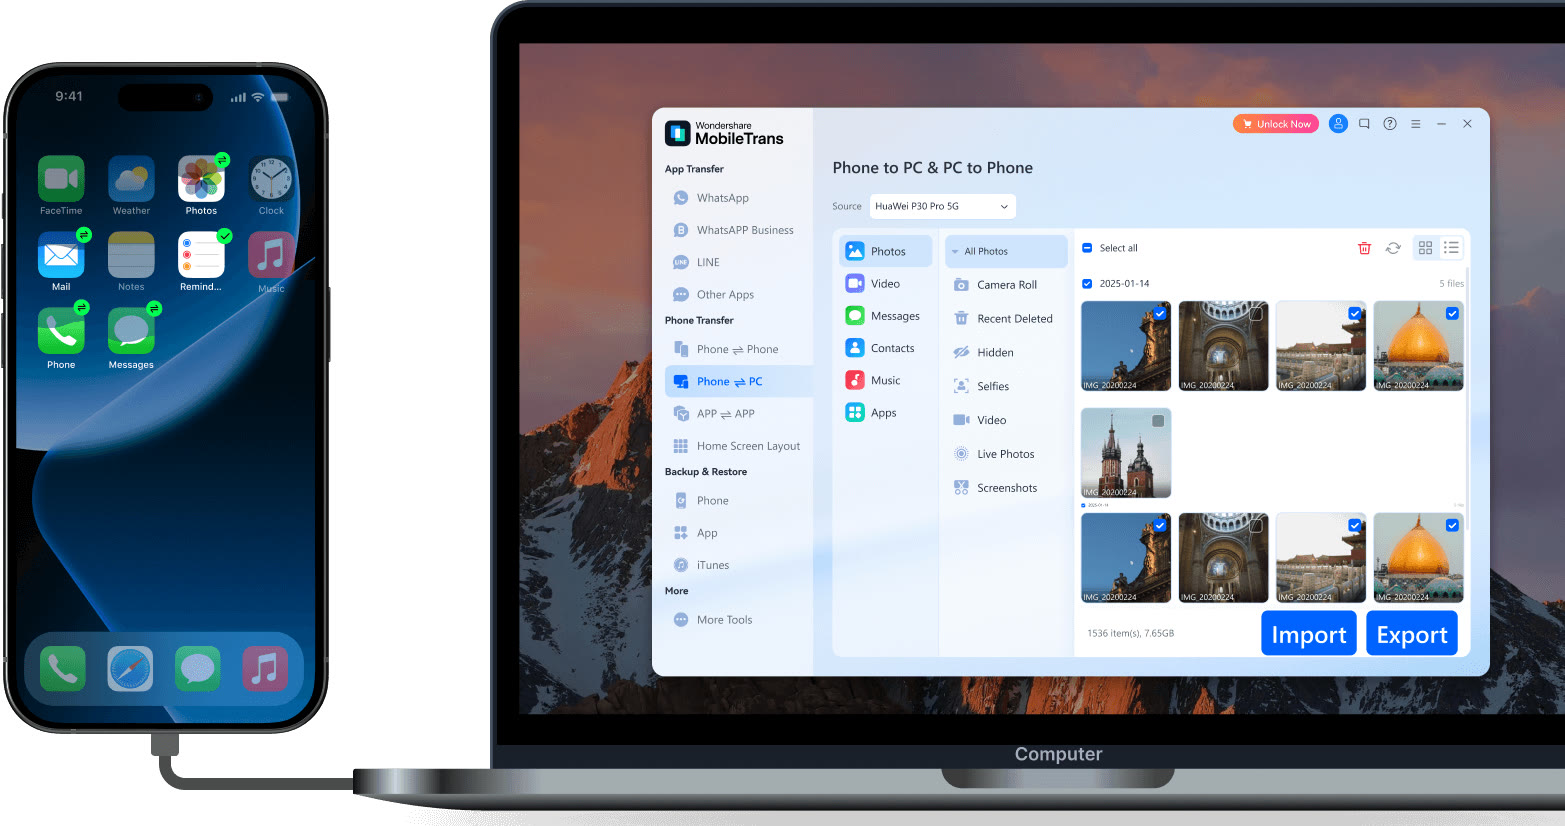Image resolution: width=1565 pixels, height=826 pixels.
Task: Toggle the 2025-01-14 date group checkbox
Action: click(x=1087, y=284)
